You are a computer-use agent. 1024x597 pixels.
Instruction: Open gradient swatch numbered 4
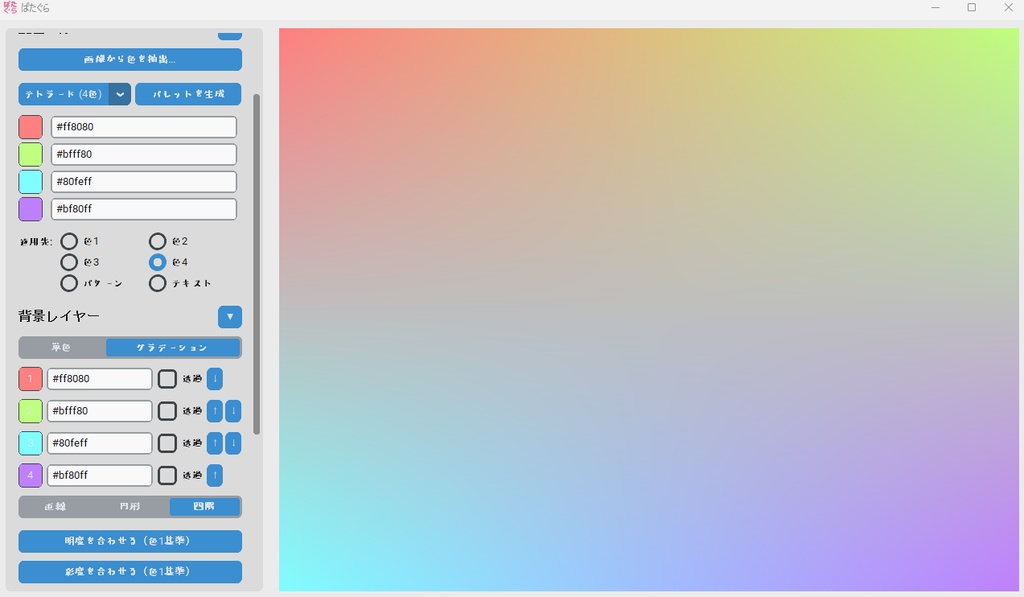point(31,475)
